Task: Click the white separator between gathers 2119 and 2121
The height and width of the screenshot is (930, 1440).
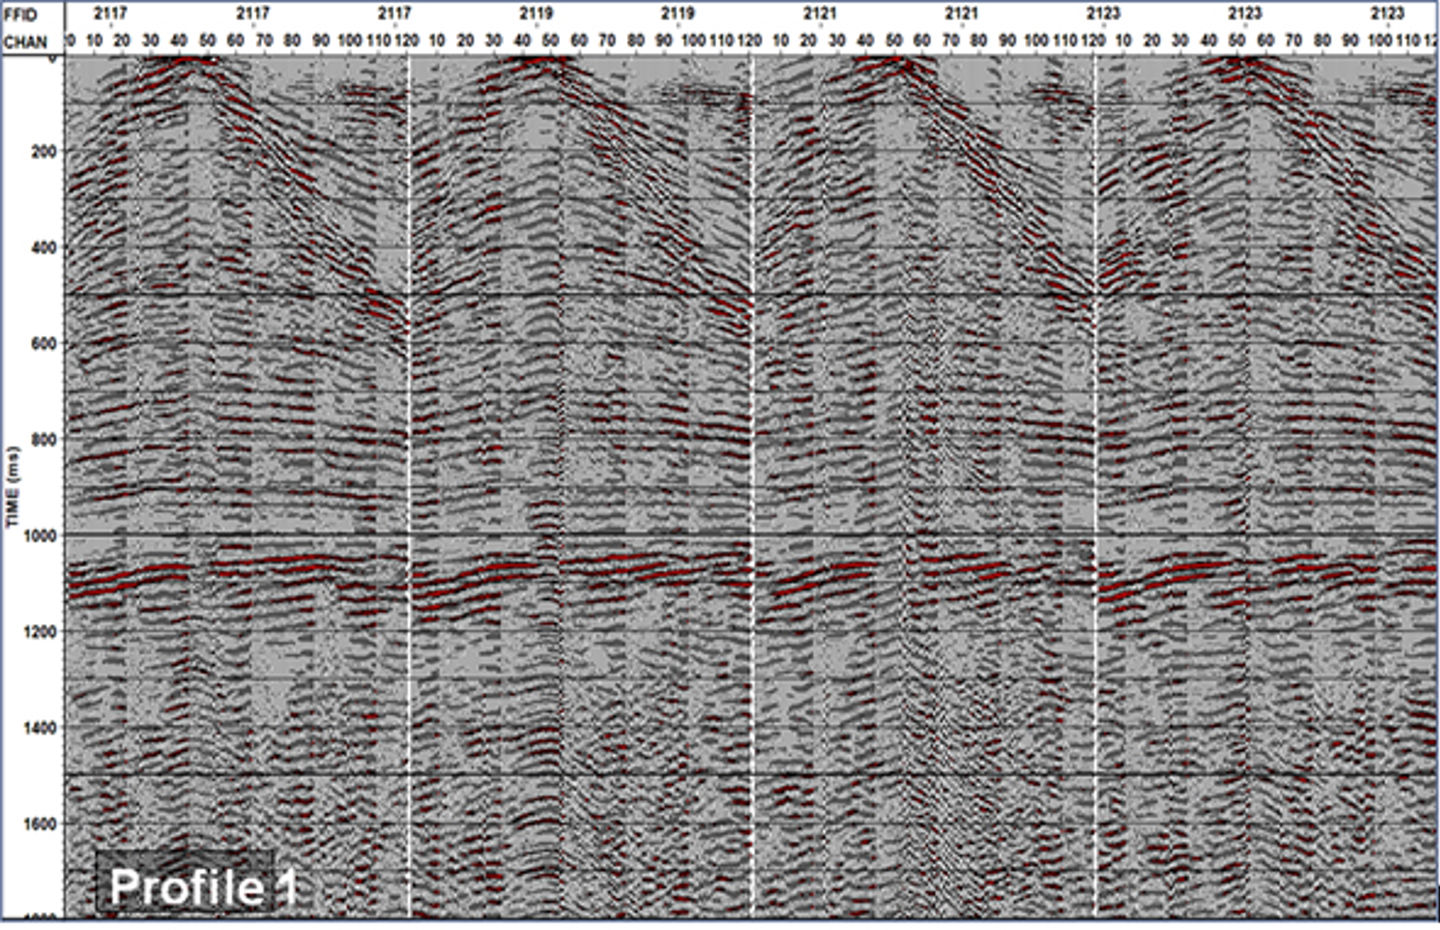Action: 752,480
